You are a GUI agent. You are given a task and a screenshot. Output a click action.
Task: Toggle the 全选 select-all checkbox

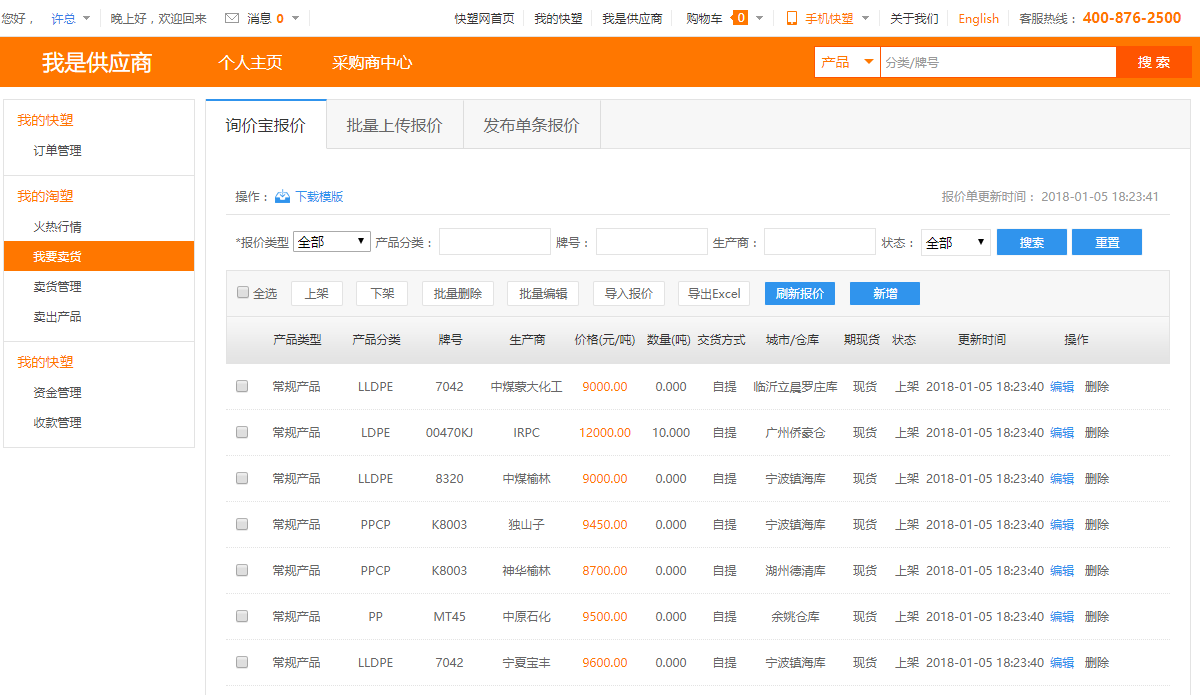pos(243,293)
